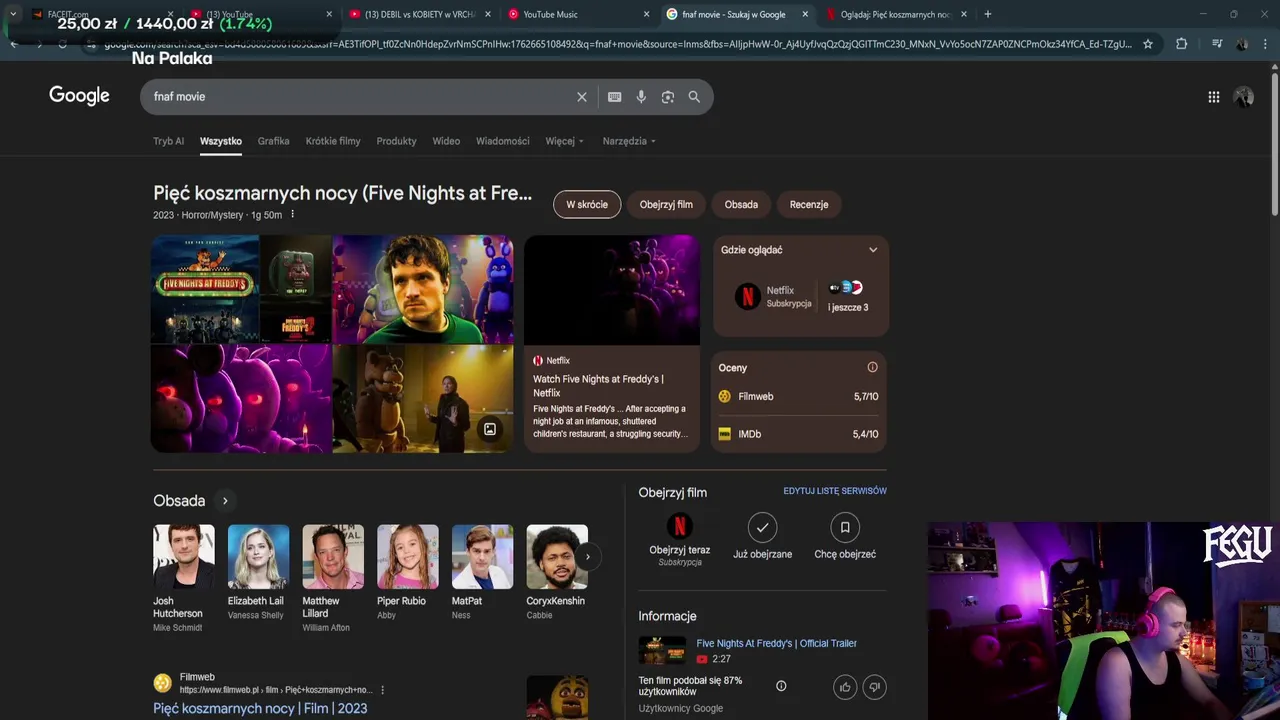
Task: Click the Obsada chip
Action: click(x=741, y=204)
